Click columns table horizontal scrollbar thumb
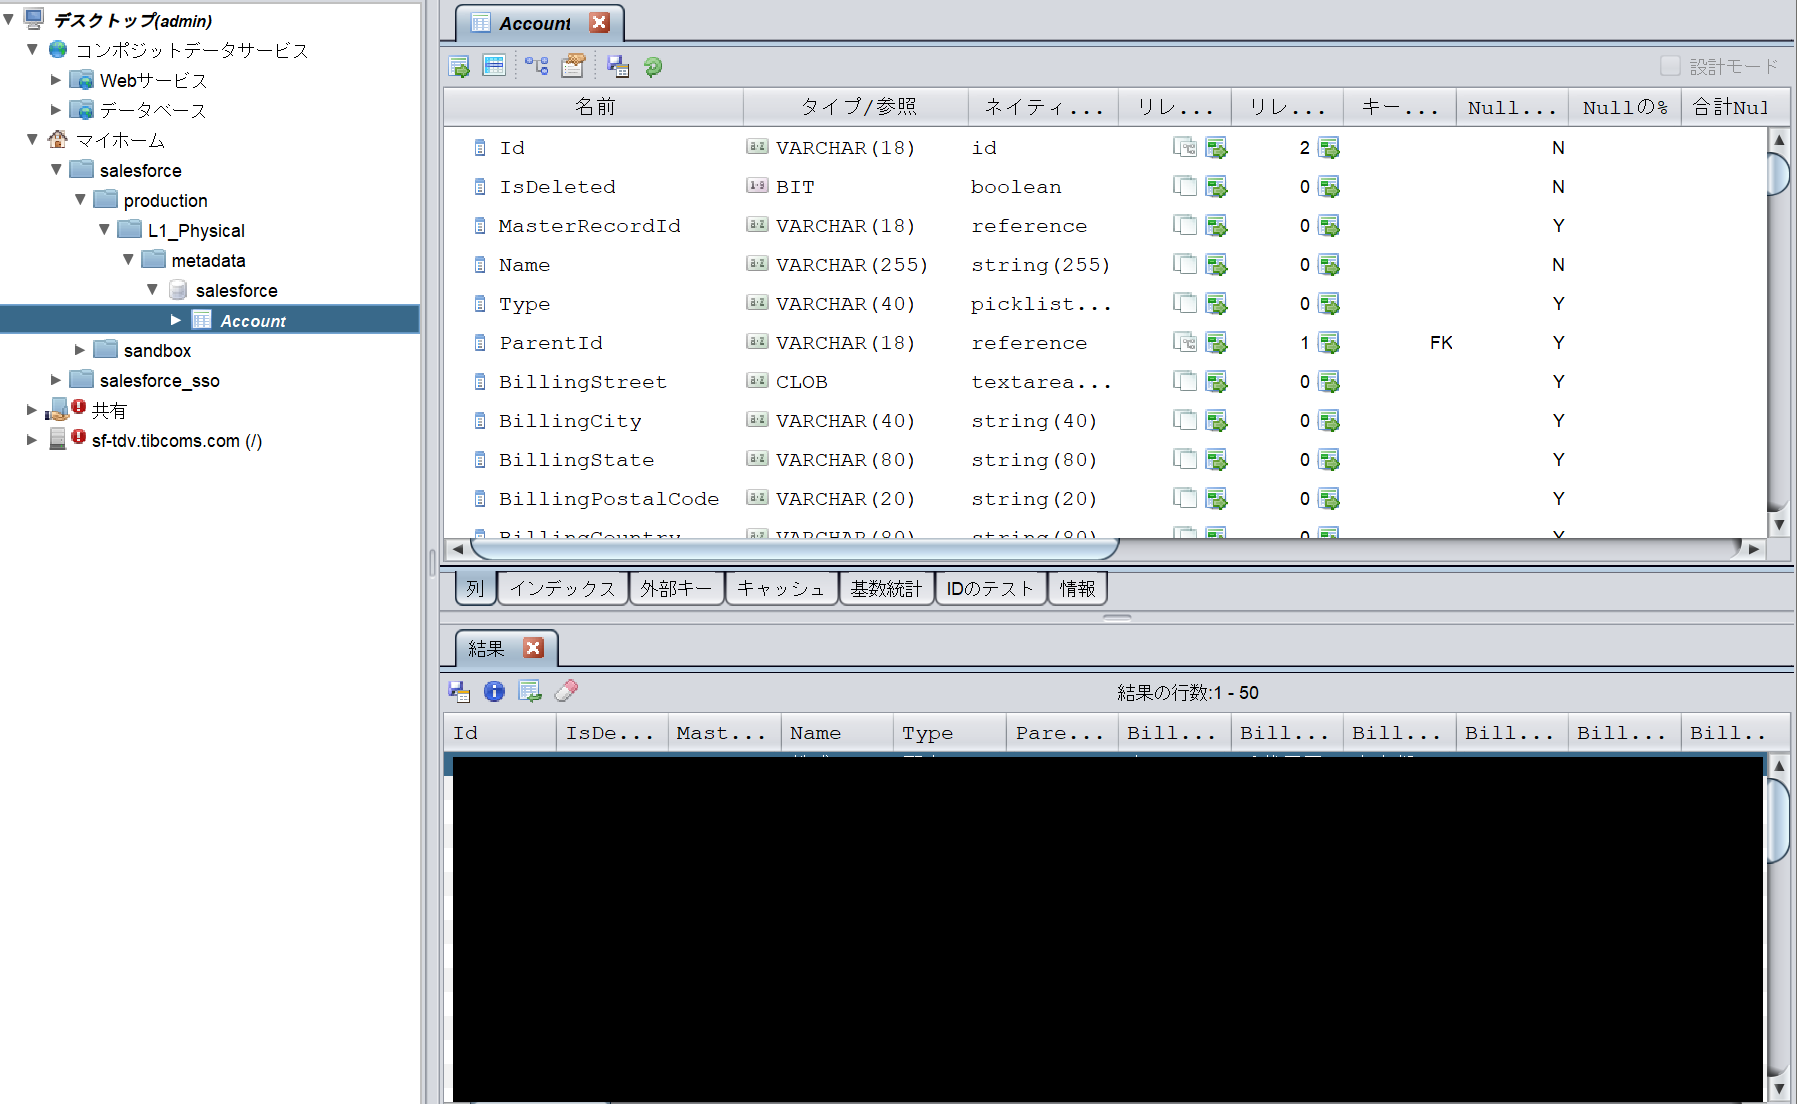This screenshot has width=1797, height=1104. [795, 549]
